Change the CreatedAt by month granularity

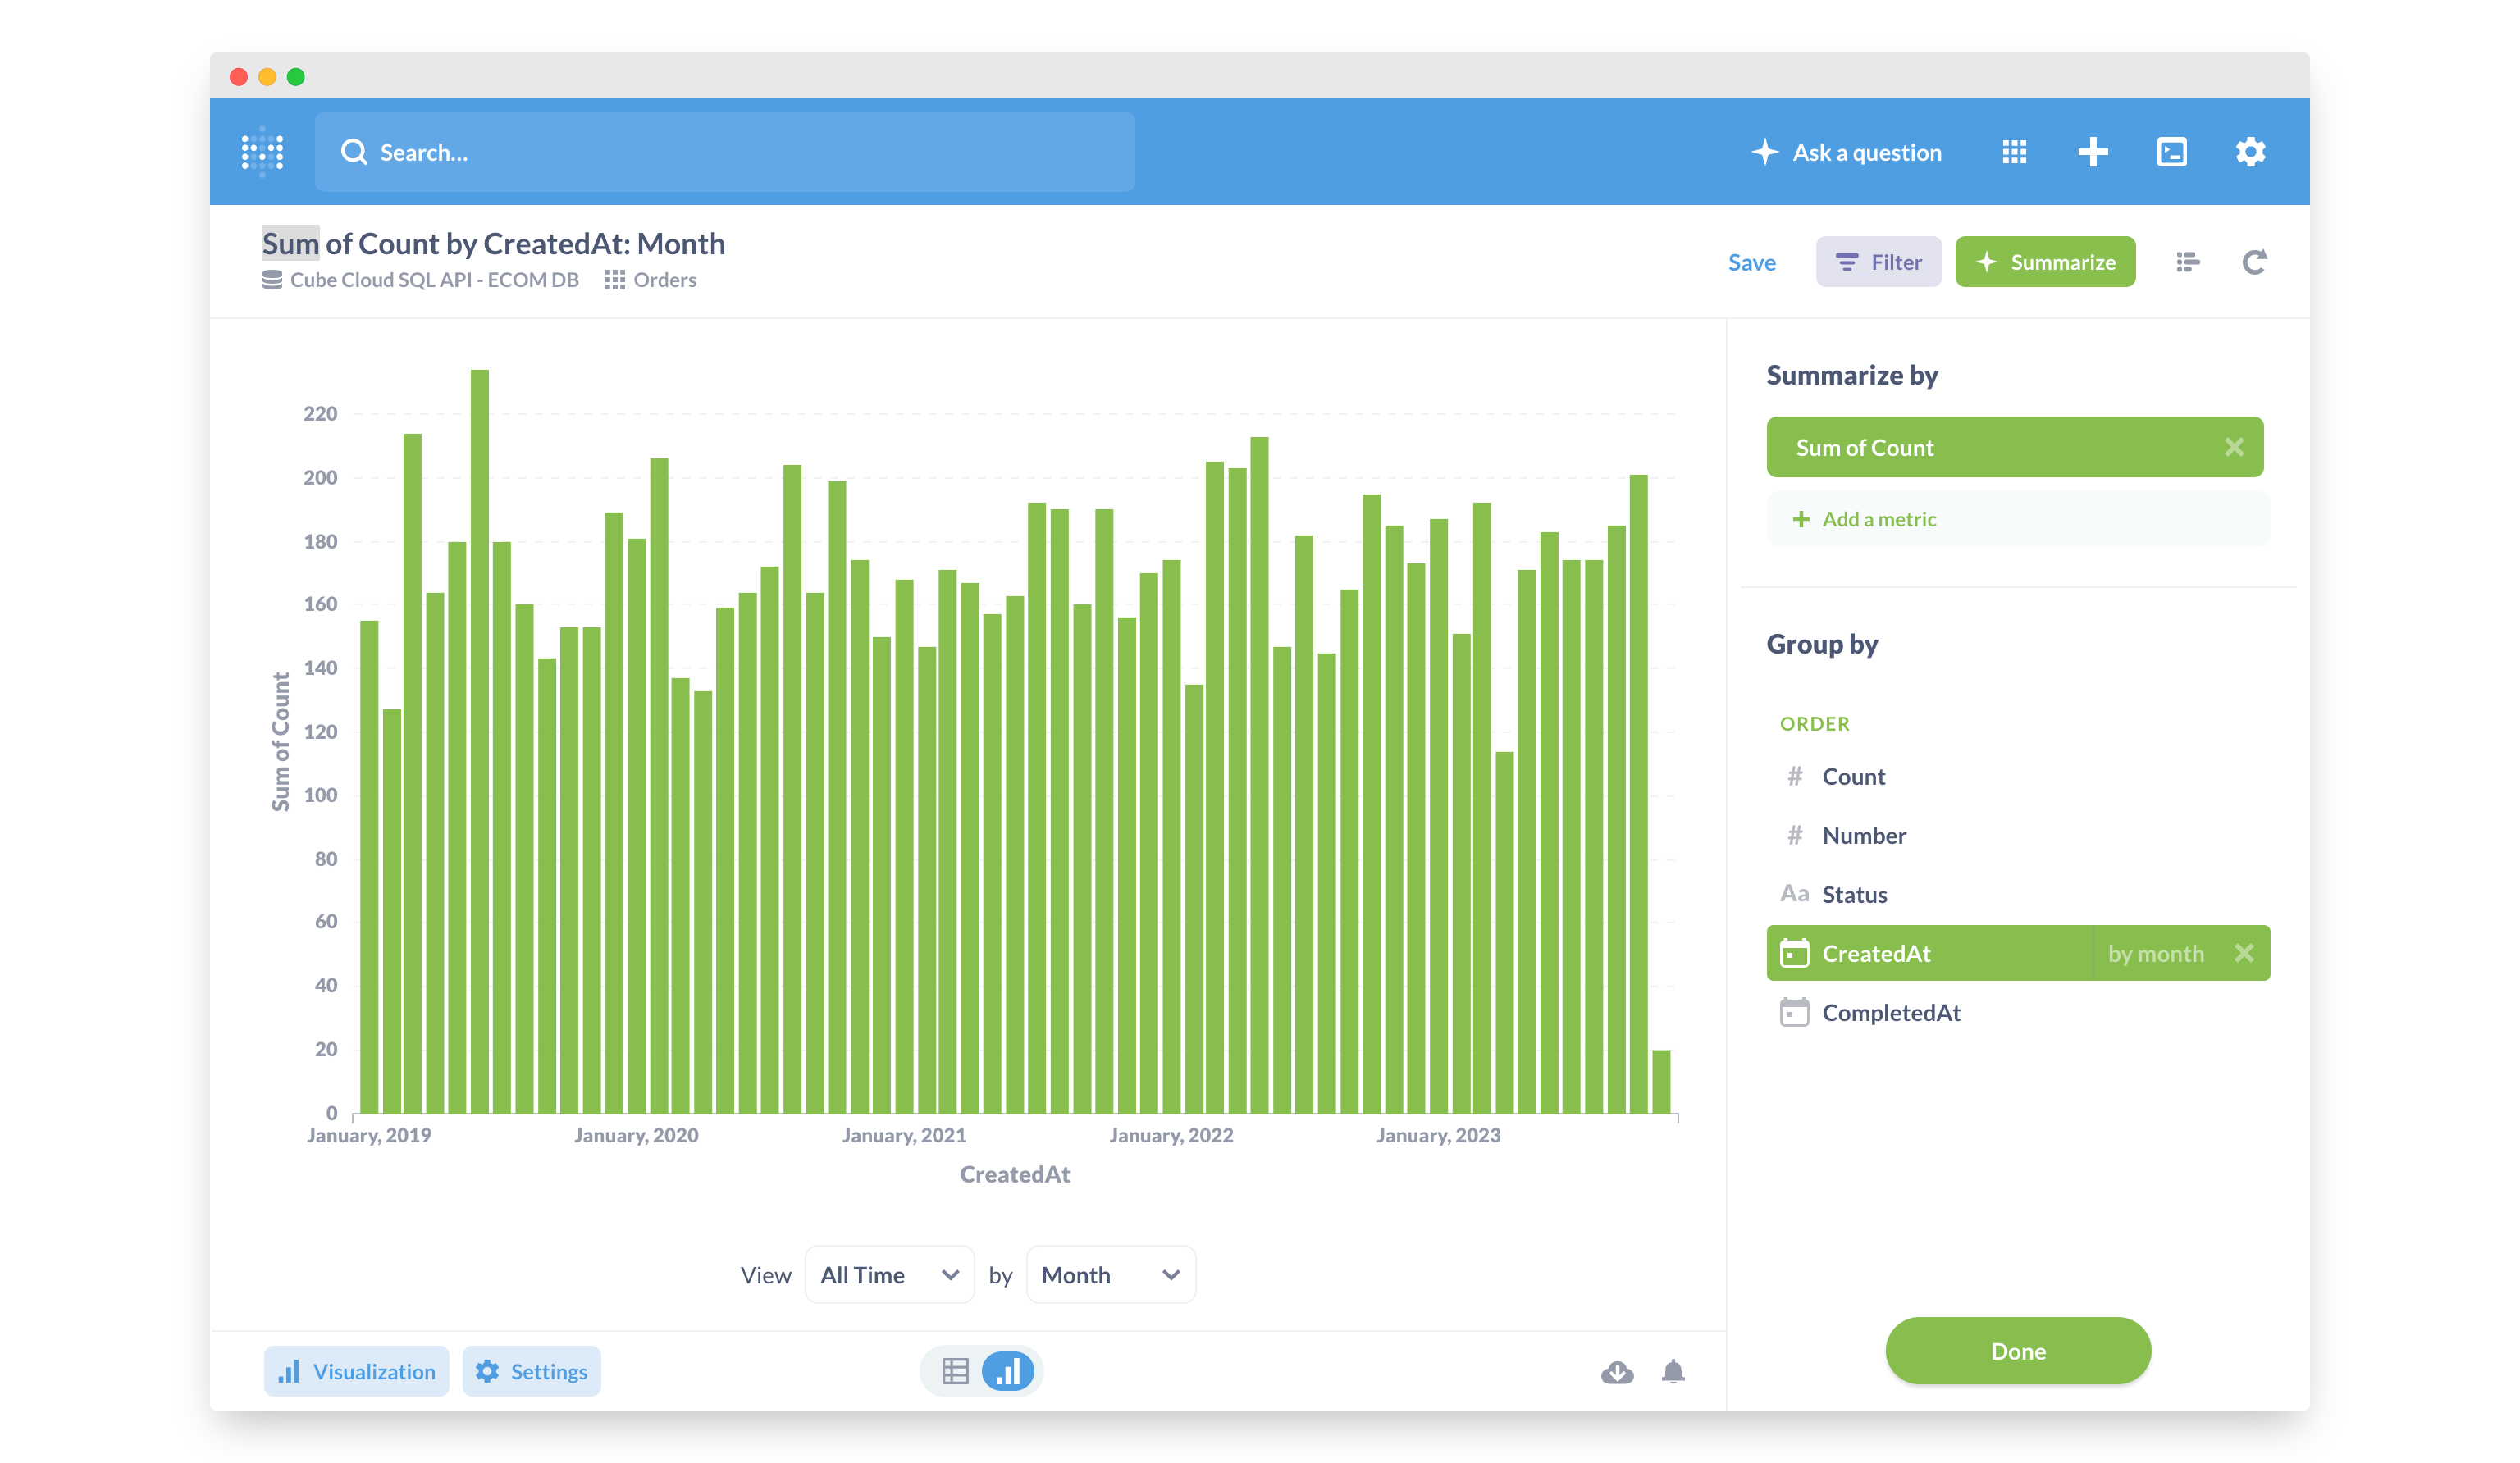(x=2155, y=954)
